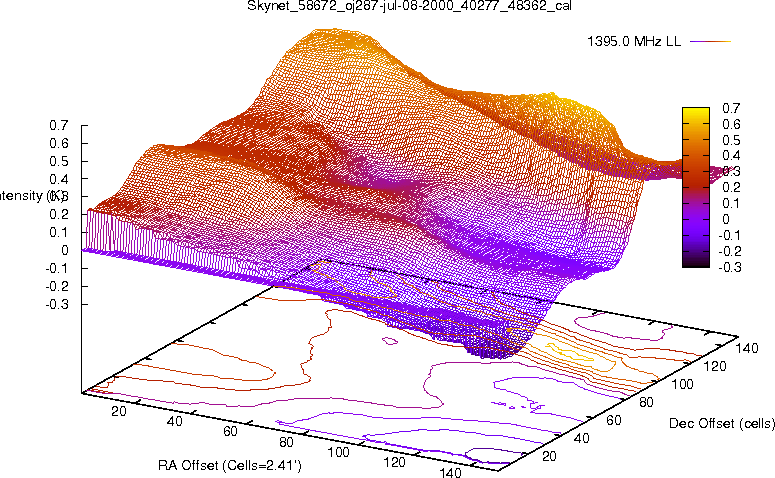This screenshot has width=775, height=478.
Task: Click the 0.6 label on the color bar
Action: click(731, 124)
